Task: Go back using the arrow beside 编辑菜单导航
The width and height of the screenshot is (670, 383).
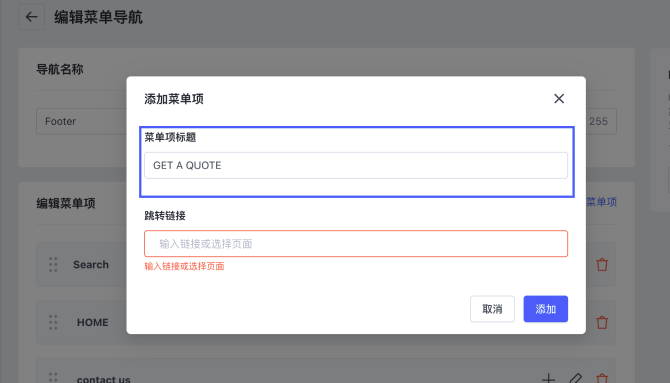Action: [x=31, y=17]
